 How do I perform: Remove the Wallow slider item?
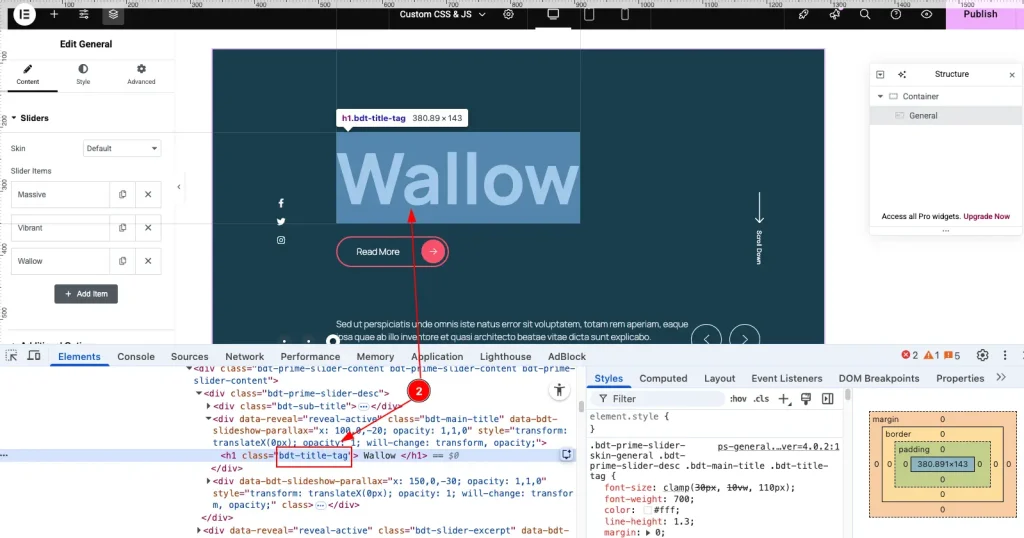point(148,261)
